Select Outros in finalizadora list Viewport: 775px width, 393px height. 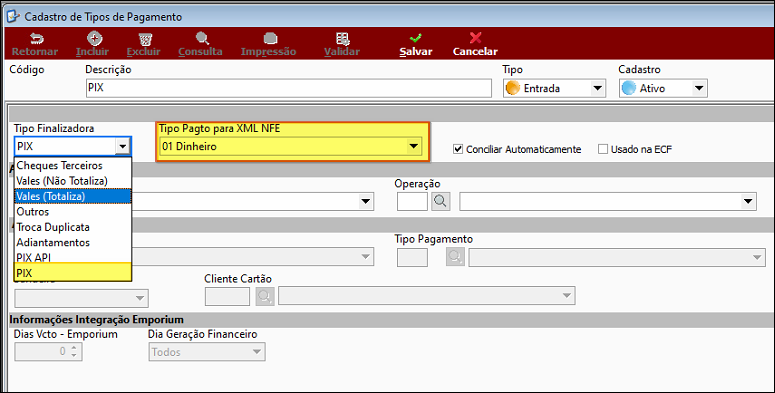point(73,212)
